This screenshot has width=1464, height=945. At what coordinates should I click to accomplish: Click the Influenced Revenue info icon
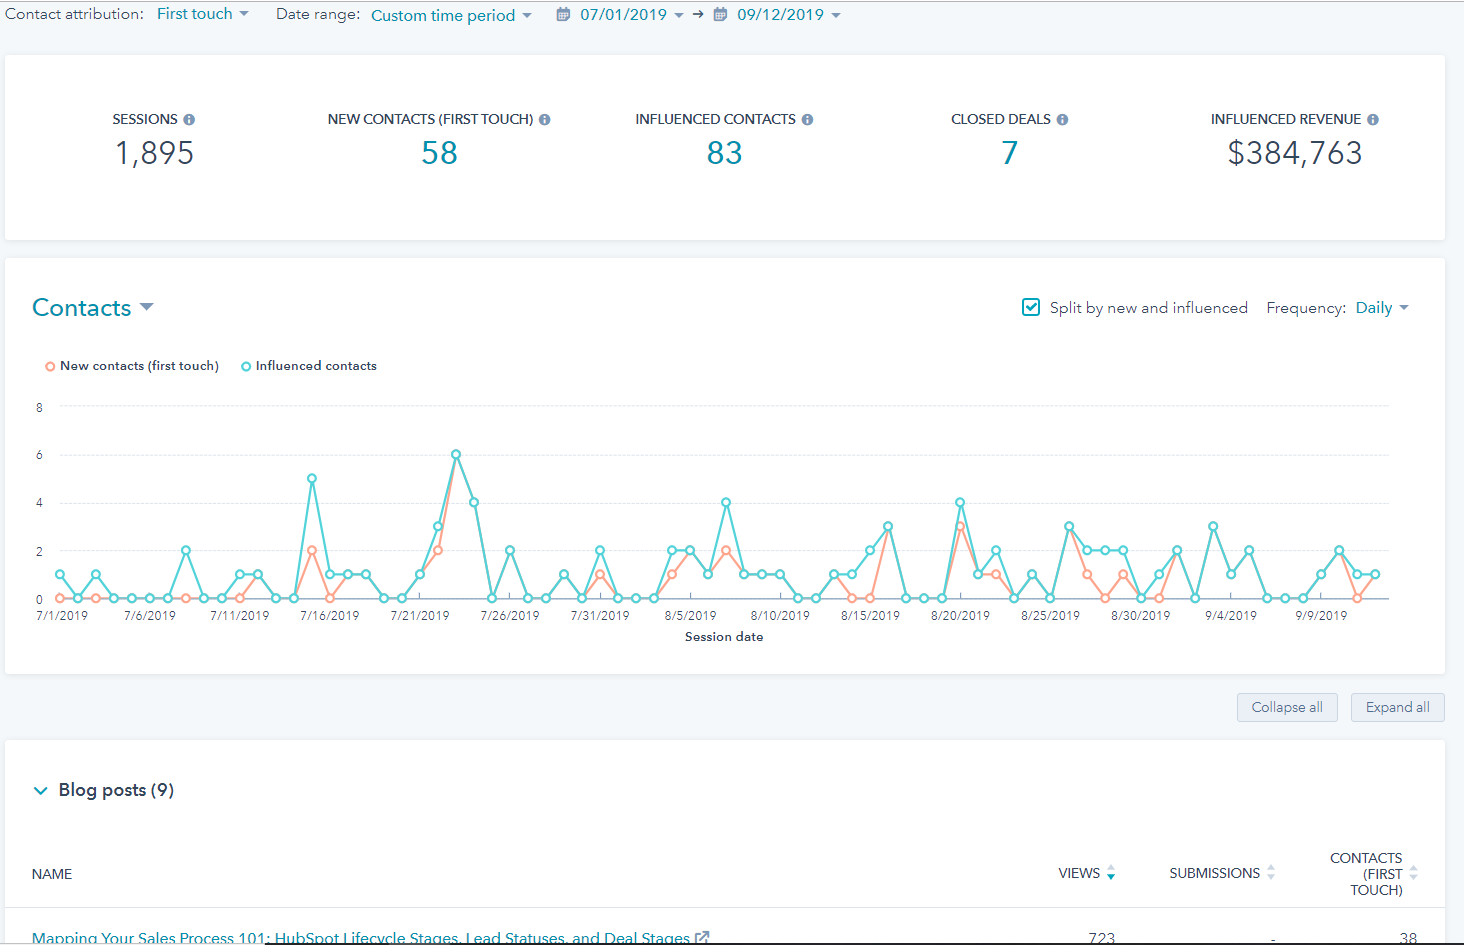(1374, 119)
